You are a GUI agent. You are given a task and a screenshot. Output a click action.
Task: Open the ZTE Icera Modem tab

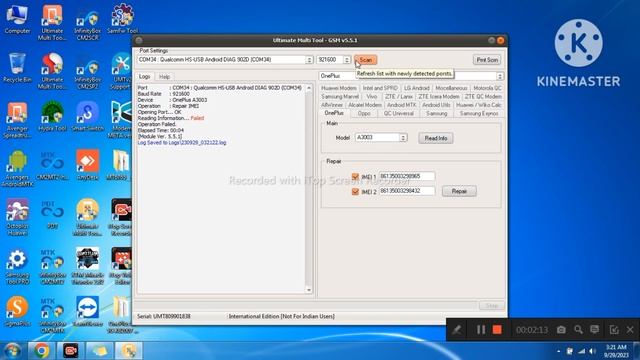click(x=439, y=97)
